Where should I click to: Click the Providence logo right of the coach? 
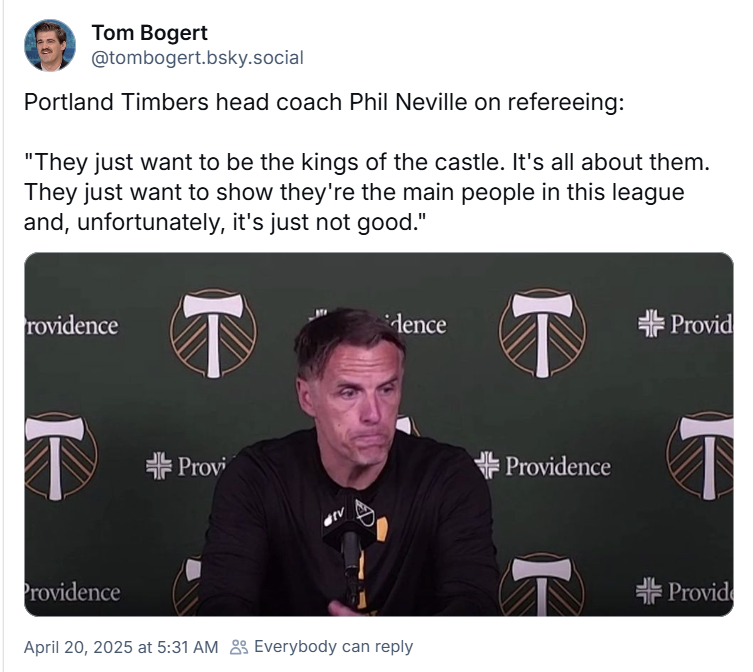click(x=544, y=466)
